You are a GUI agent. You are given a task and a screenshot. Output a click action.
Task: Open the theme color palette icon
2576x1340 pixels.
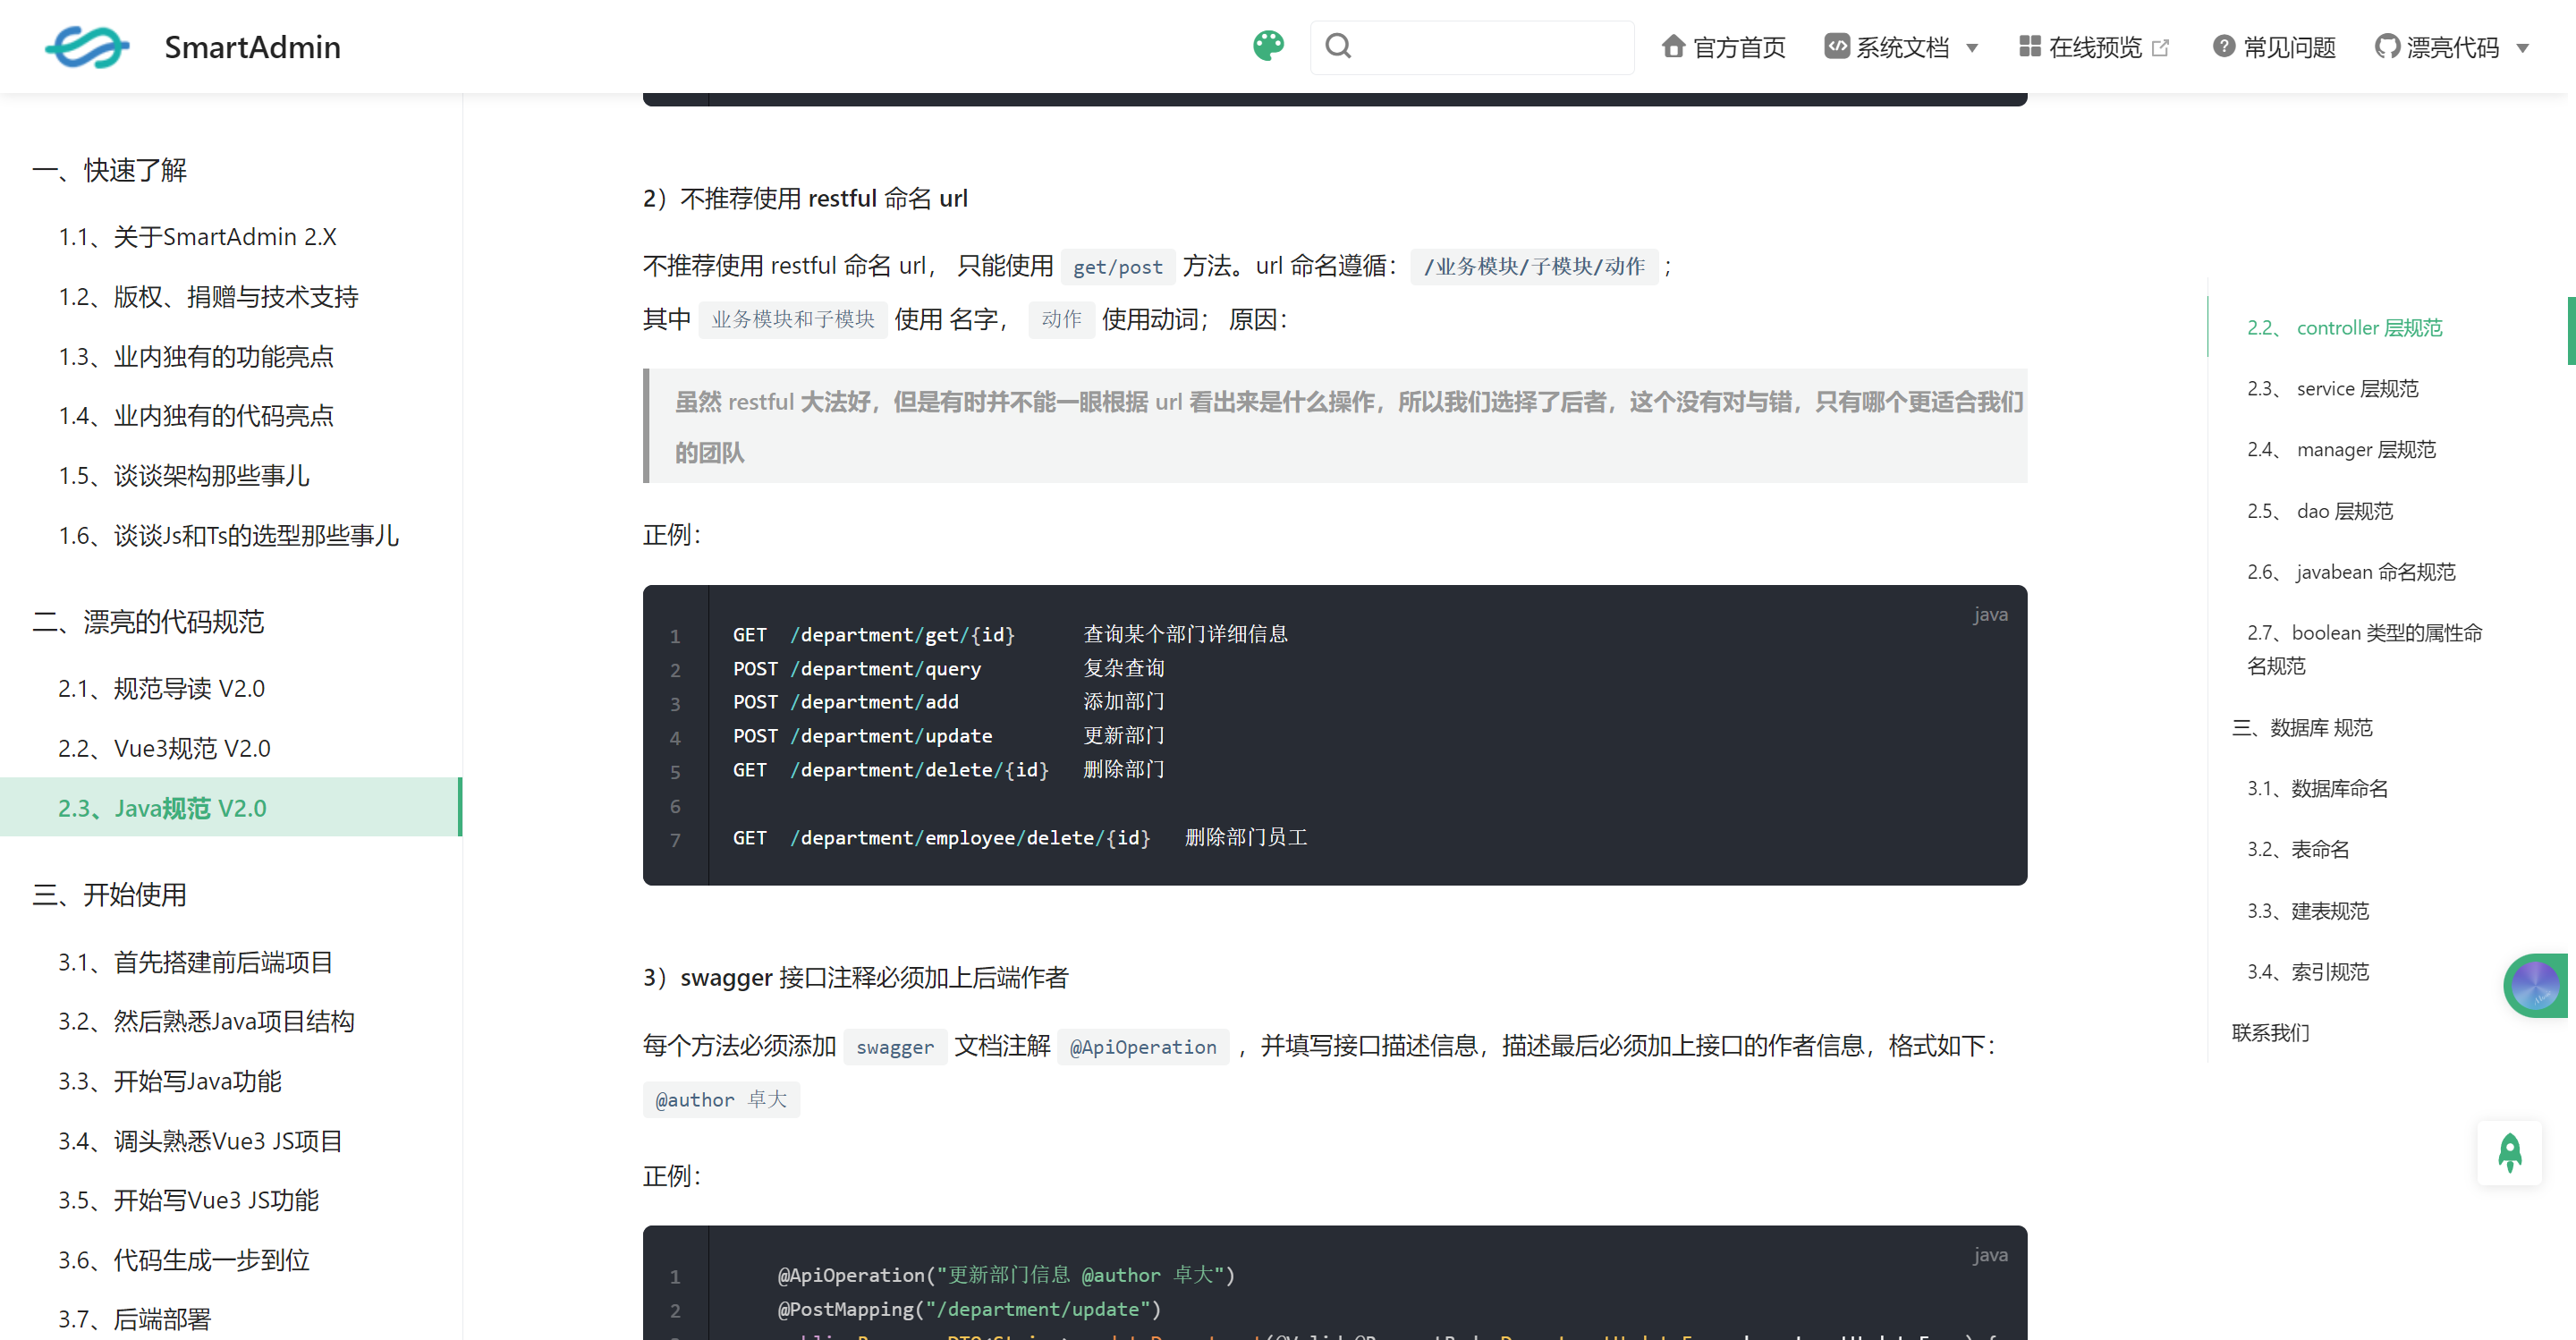pyautogui.click(x=1268, y=46)
